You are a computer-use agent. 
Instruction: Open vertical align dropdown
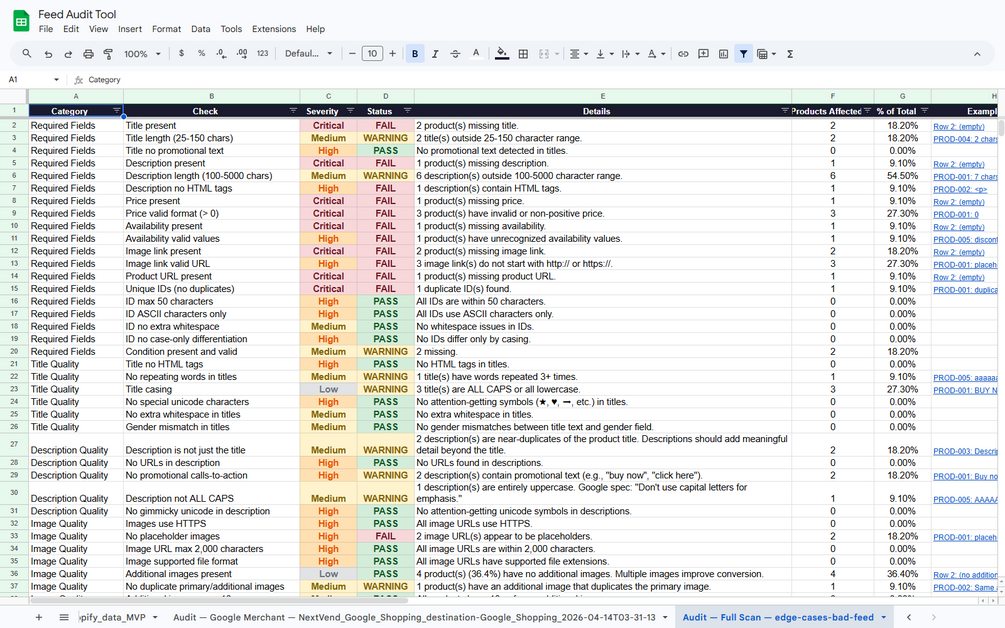pyautogui.click(x=604, y=54)
